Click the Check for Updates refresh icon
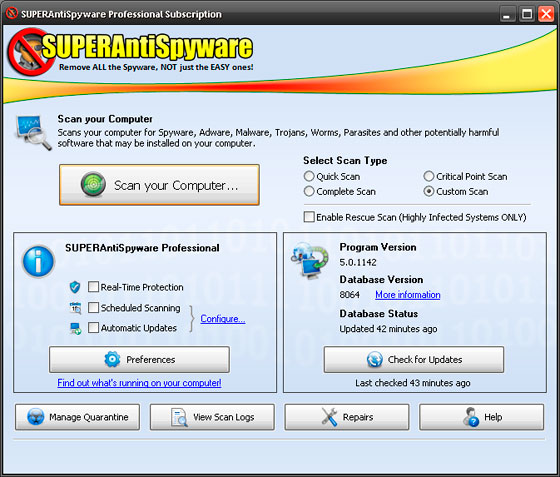The width and height of the screenshot is (560, 477). (x=375, y=359)
